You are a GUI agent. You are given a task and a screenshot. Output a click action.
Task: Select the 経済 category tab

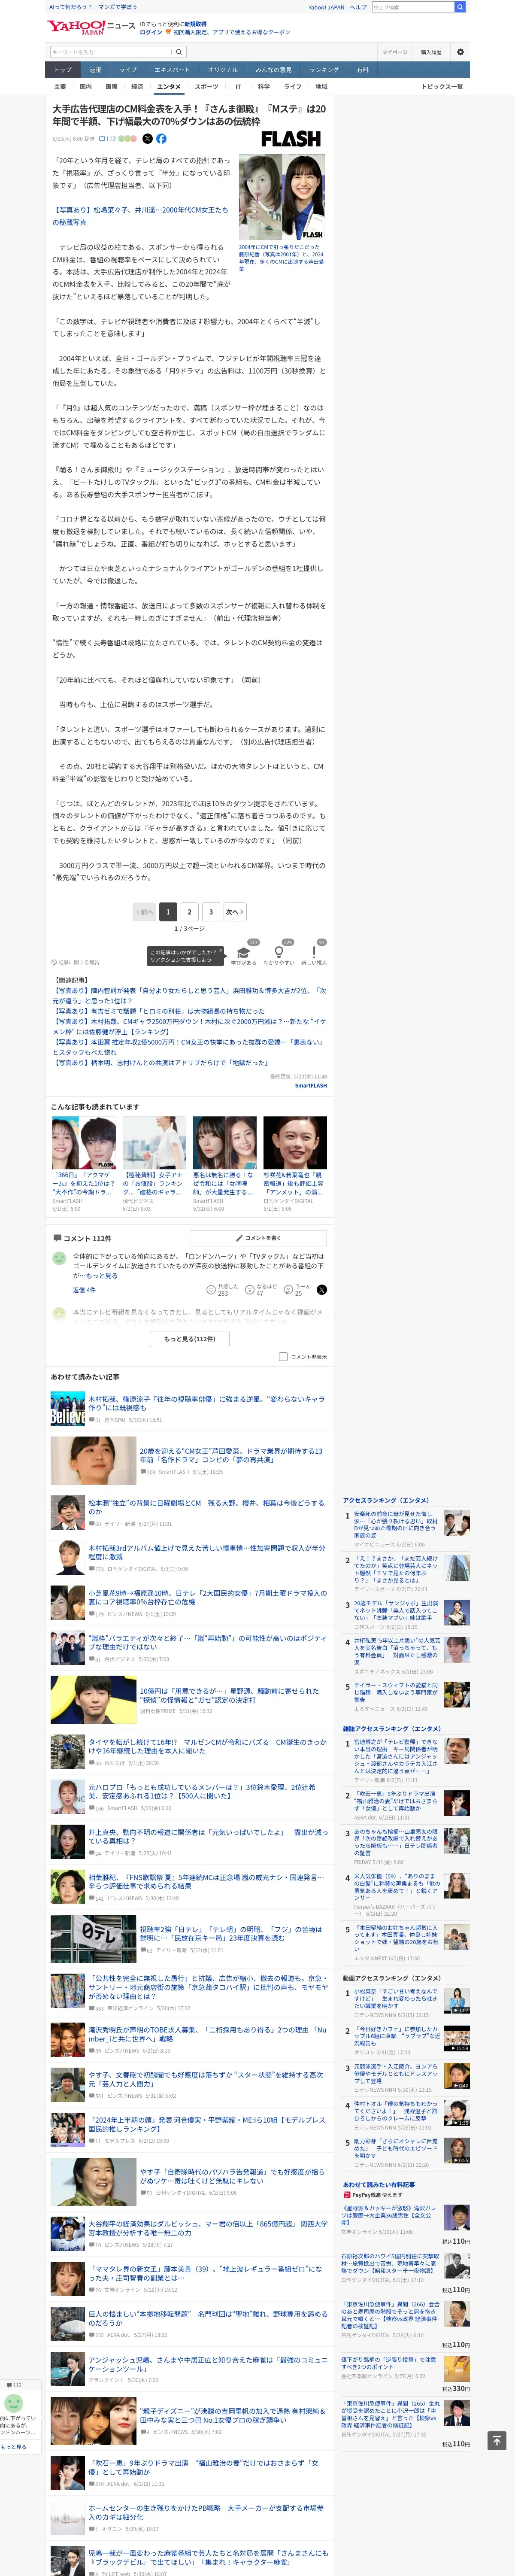click(x=137, y=87)
